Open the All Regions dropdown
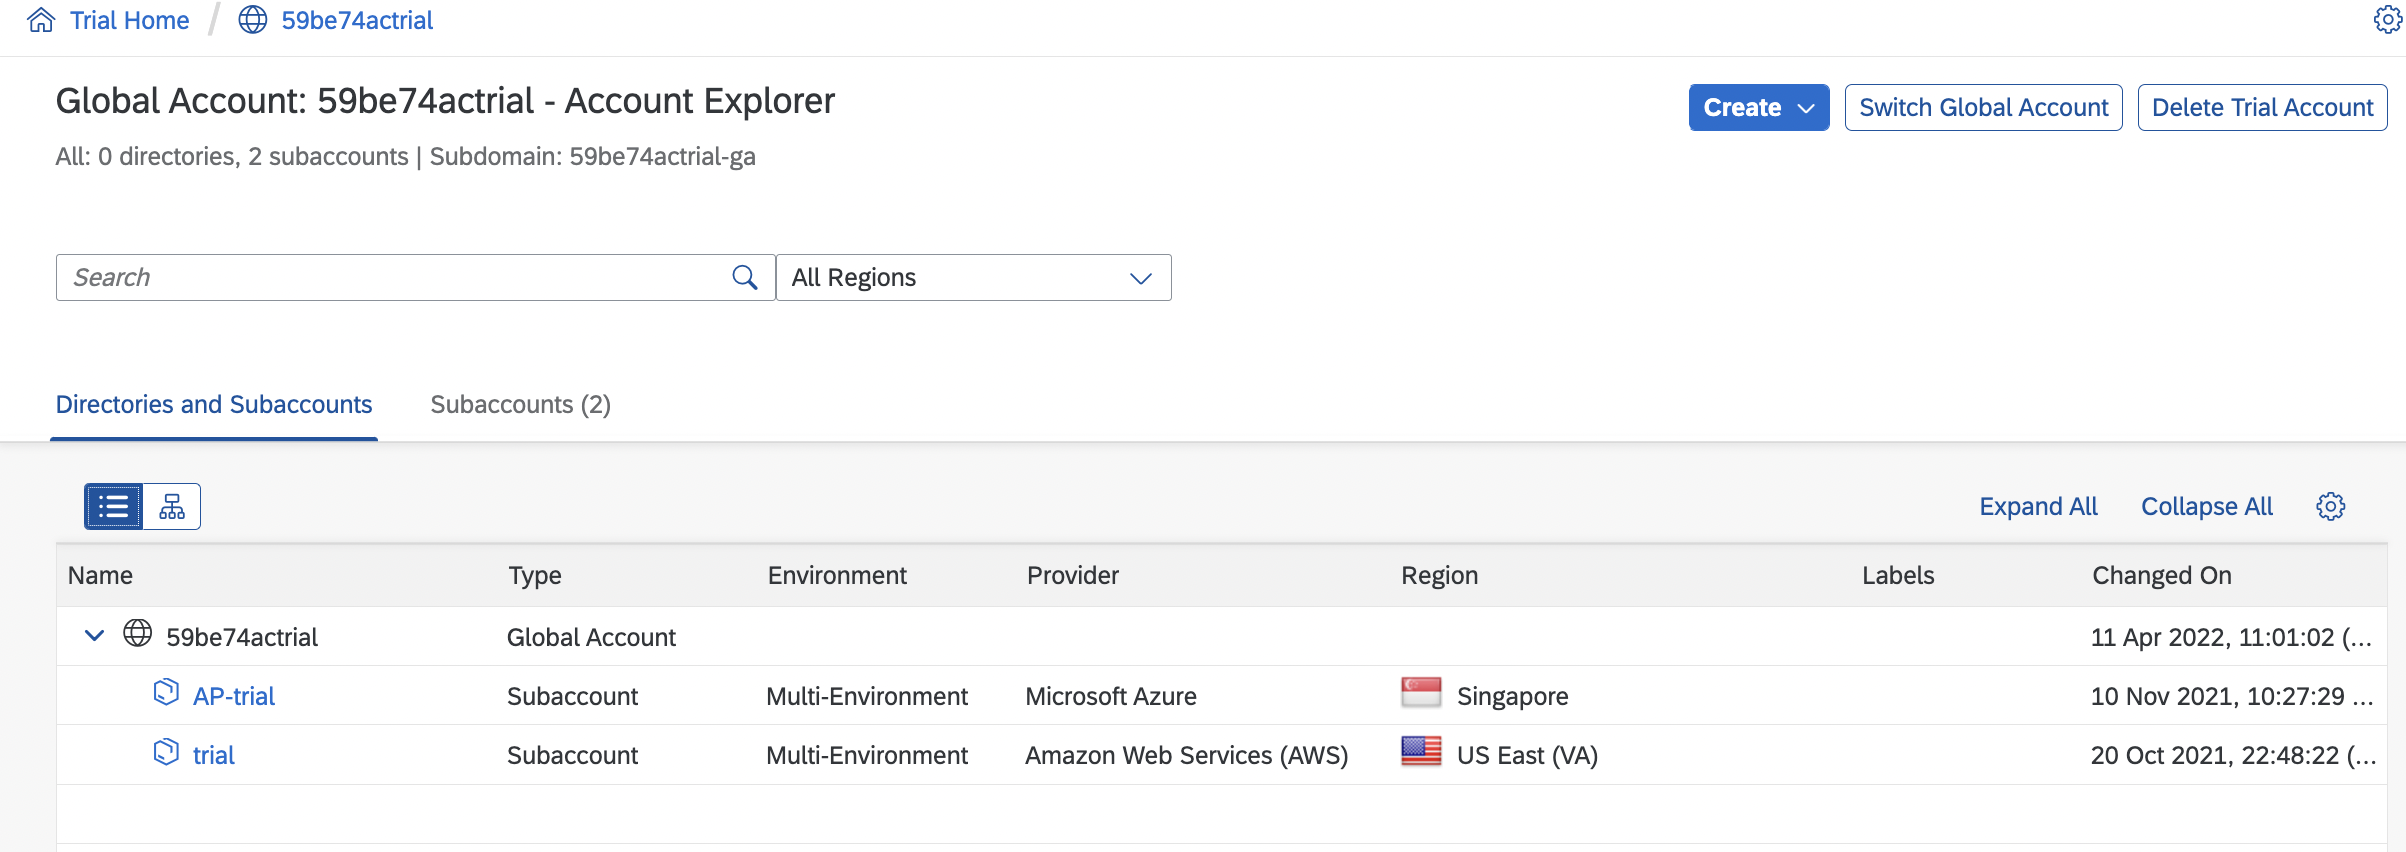 (x=973, y=277)
